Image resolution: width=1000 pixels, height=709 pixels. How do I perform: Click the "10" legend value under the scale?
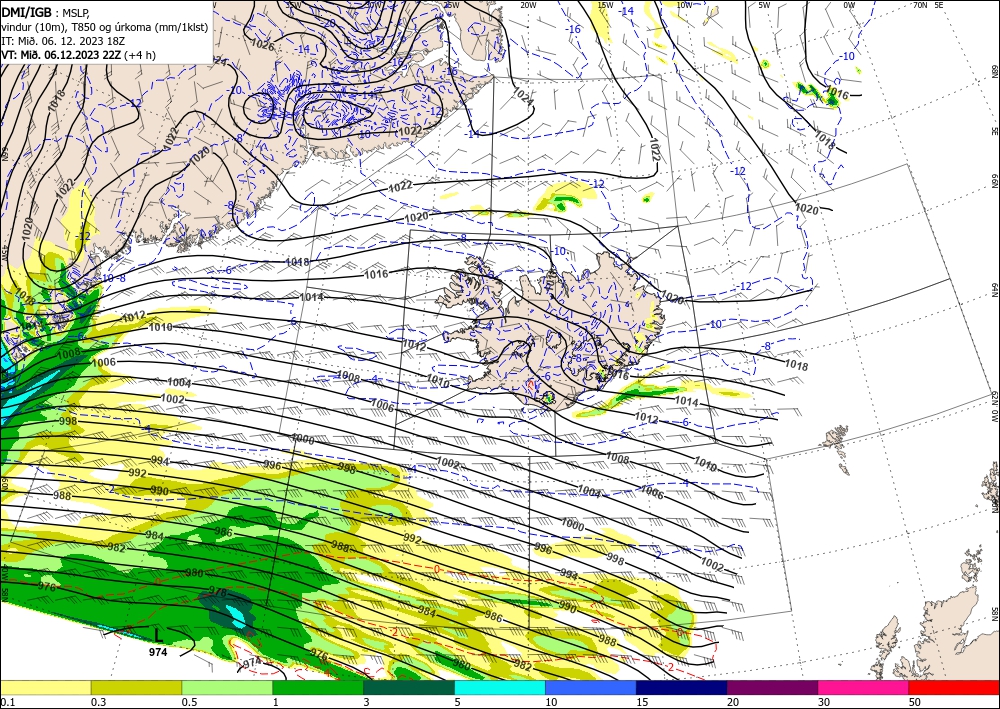(551, 702)
